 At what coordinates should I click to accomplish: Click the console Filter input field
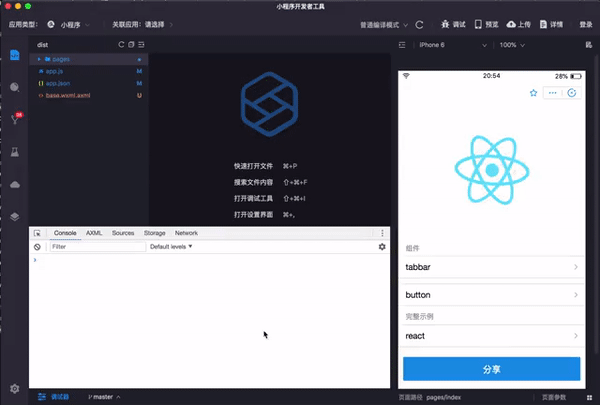click(x=98, y=247)
